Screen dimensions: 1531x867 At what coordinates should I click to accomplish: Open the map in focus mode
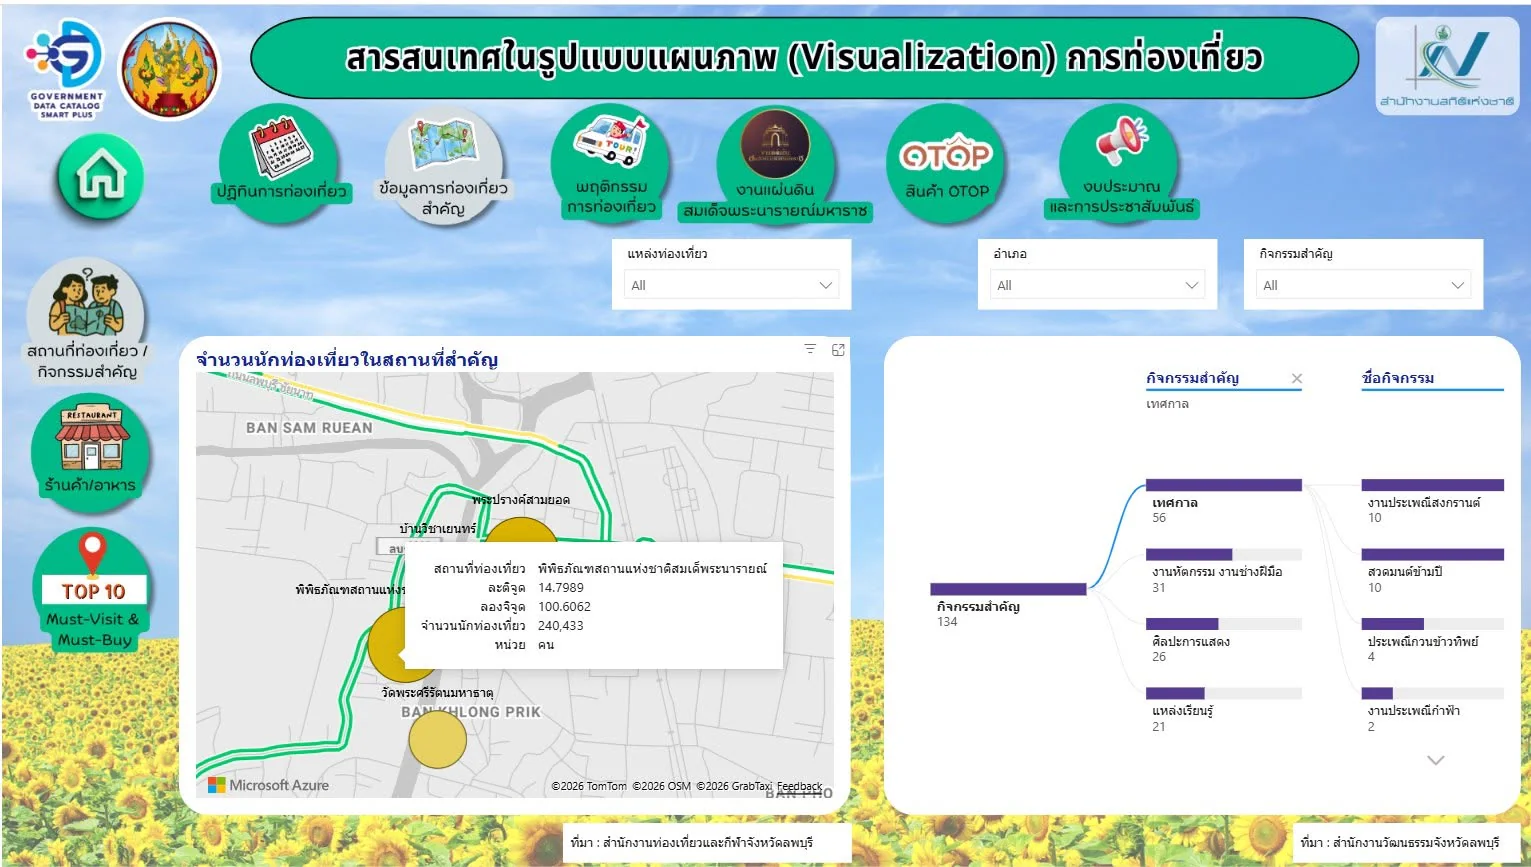(838, 349)
